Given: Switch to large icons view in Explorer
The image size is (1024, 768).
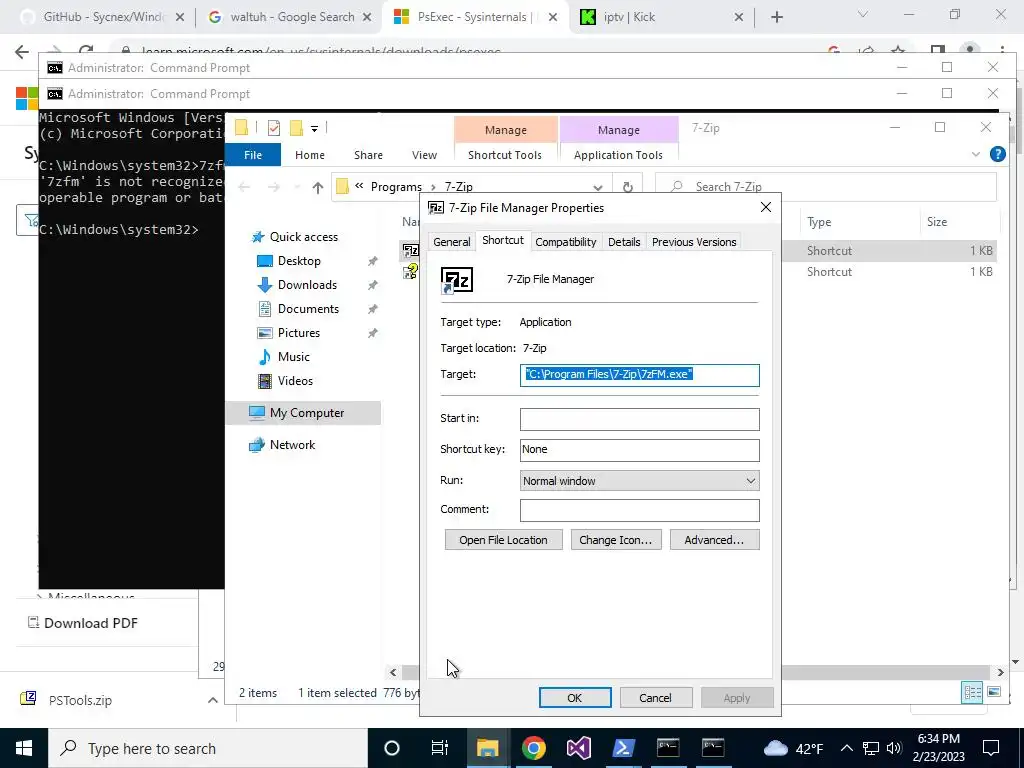Looking at the screenshot, I should [994, 692].
